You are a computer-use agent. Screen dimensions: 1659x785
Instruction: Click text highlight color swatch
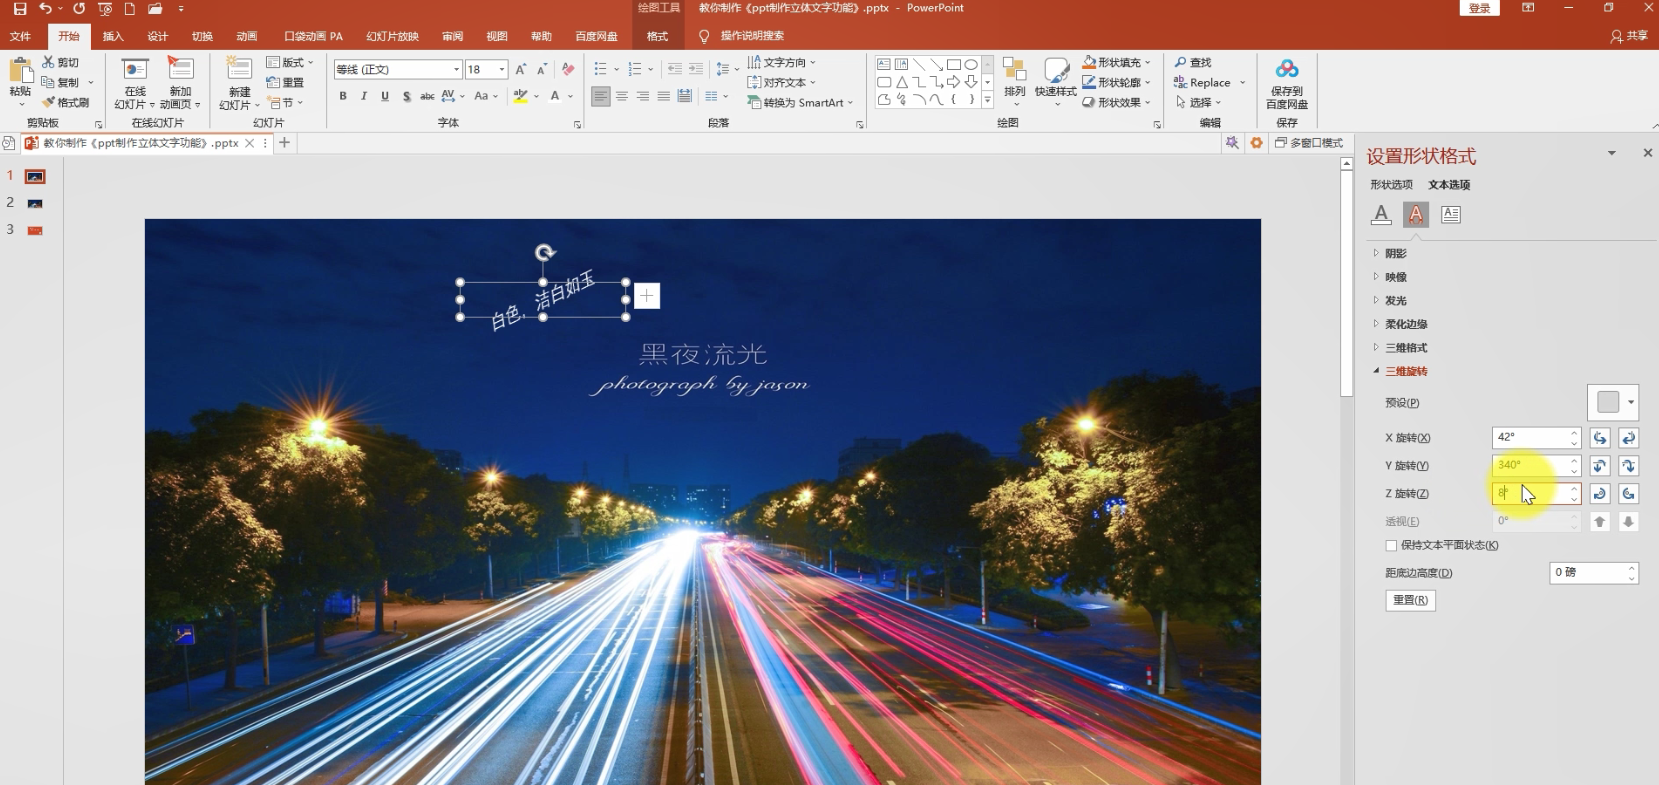(x=520, y=96)
